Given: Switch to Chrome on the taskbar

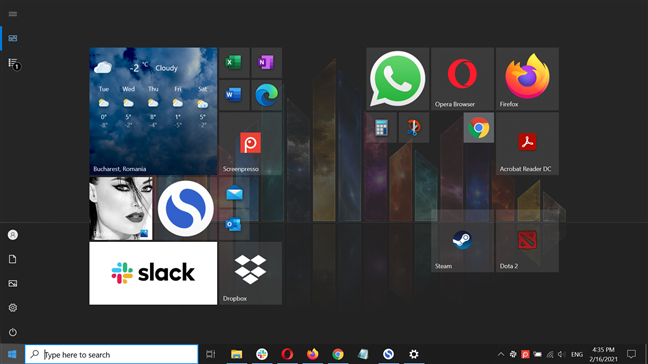Looking at the screenshot, I should tap(338, 354).
